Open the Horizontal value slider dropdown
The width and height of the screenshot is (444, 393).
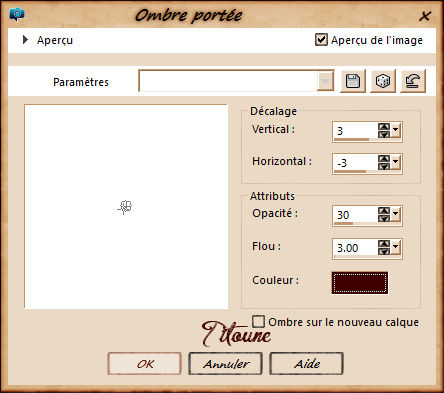point(395,162)
